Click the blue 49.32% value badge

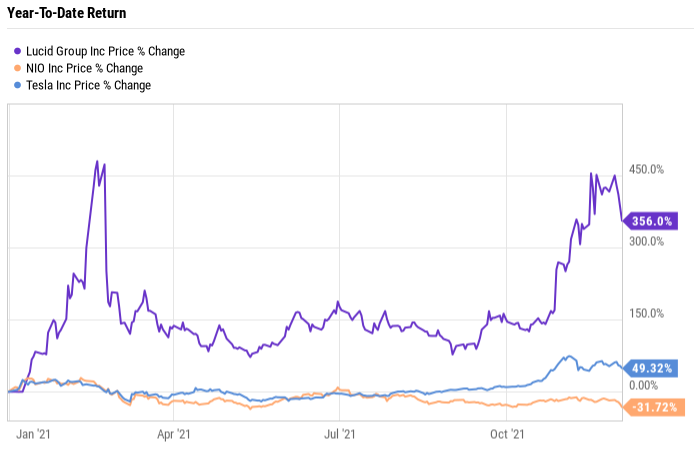point(653,368)
